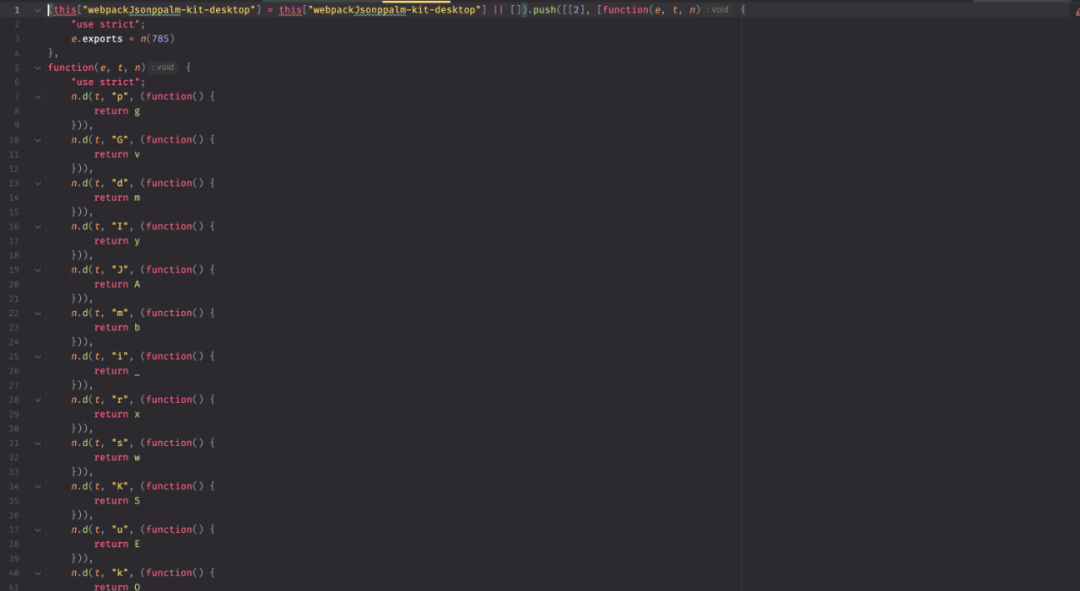Click "return w" on line 32
Image resolution: width=1080 pixels, height=591 pixels.
click(x=117, y=458)
